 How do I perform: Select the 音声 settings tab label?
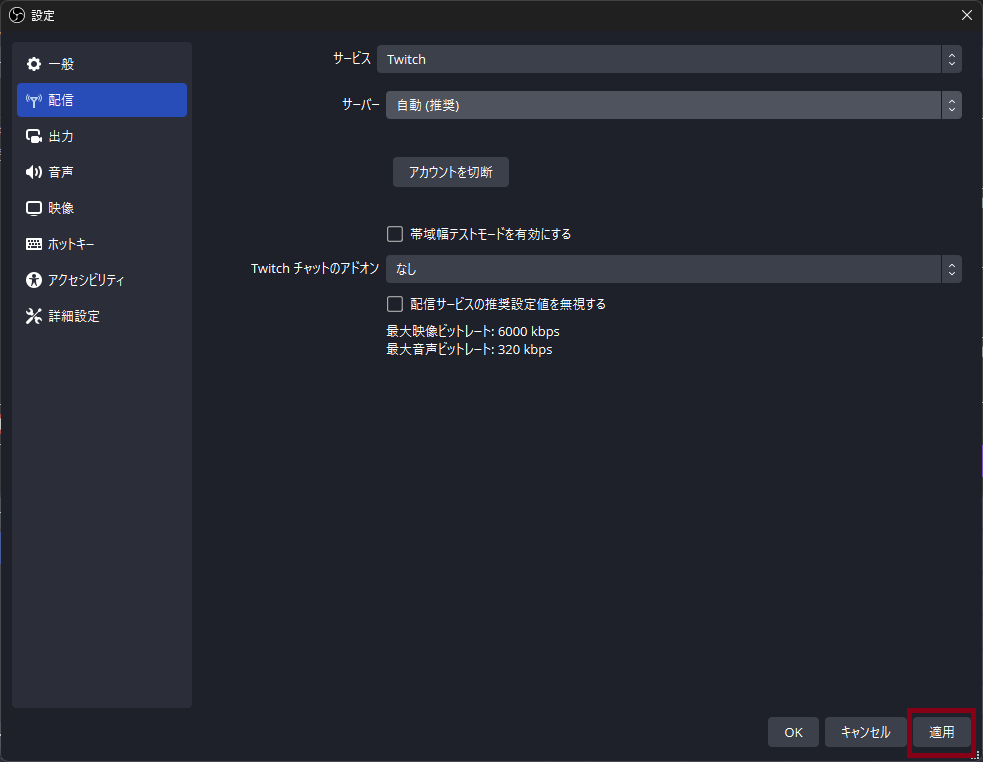(61, 172)
